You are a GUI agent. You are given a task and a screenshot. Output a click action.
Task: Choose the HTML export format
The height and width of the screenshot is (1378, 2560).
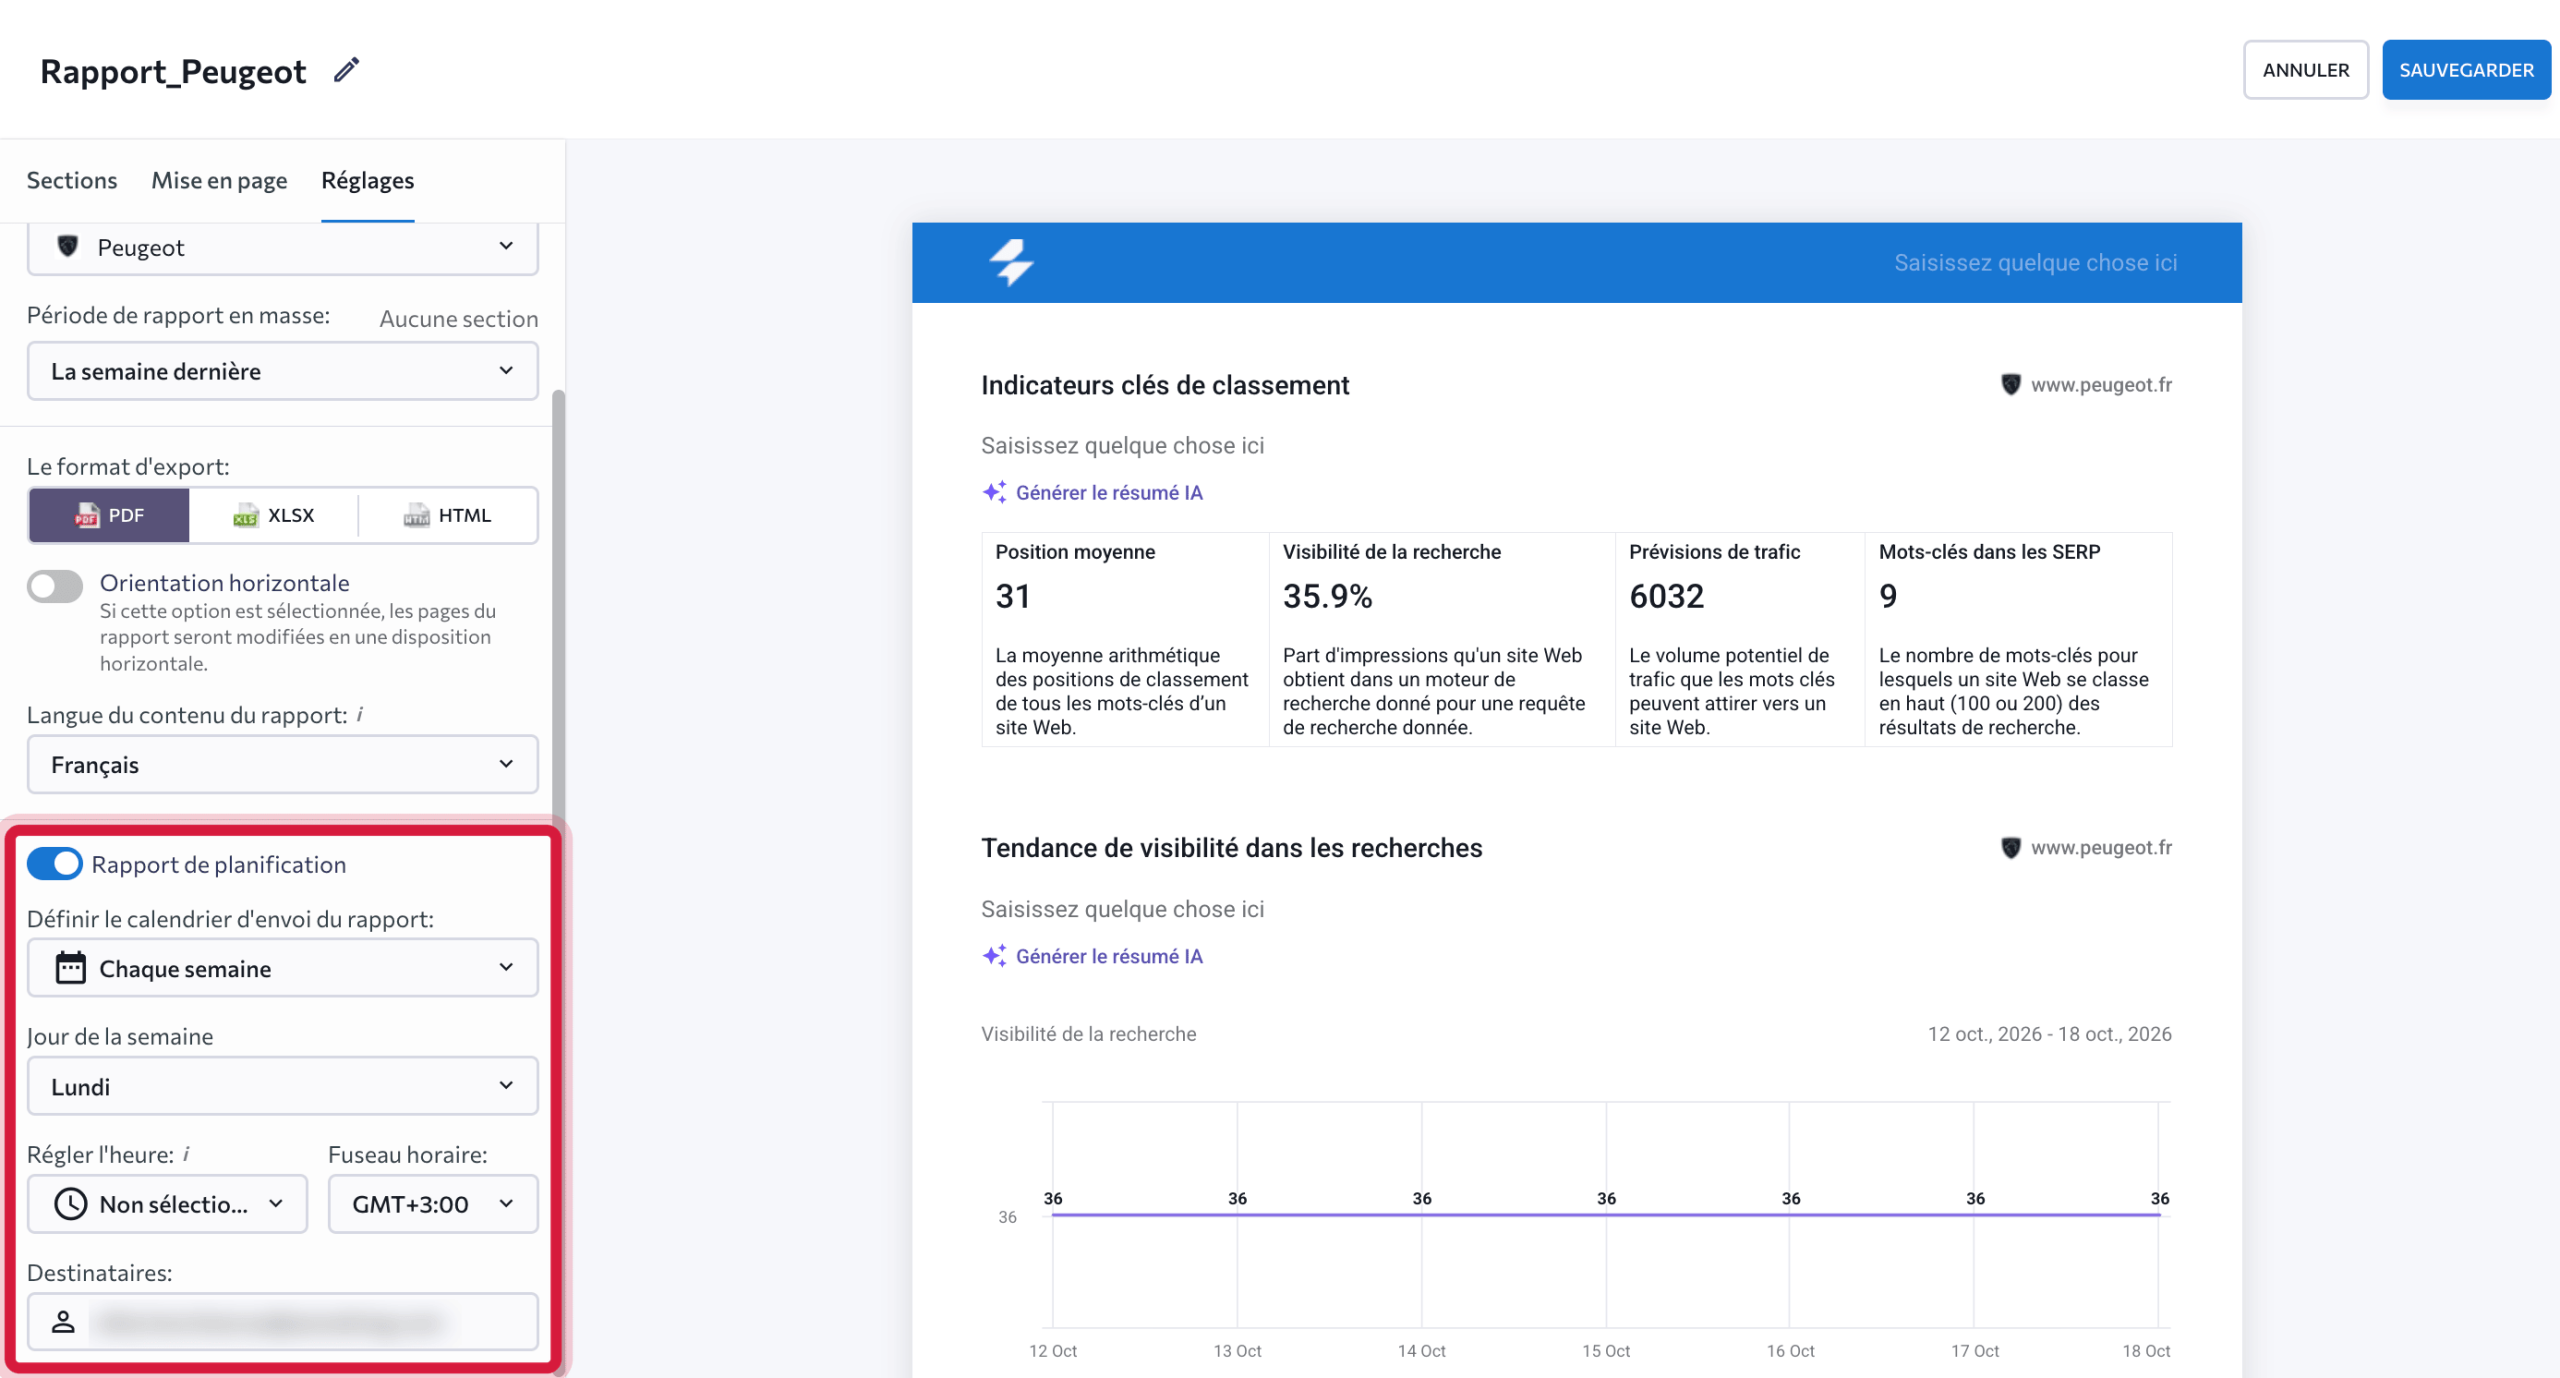(448, 515)
